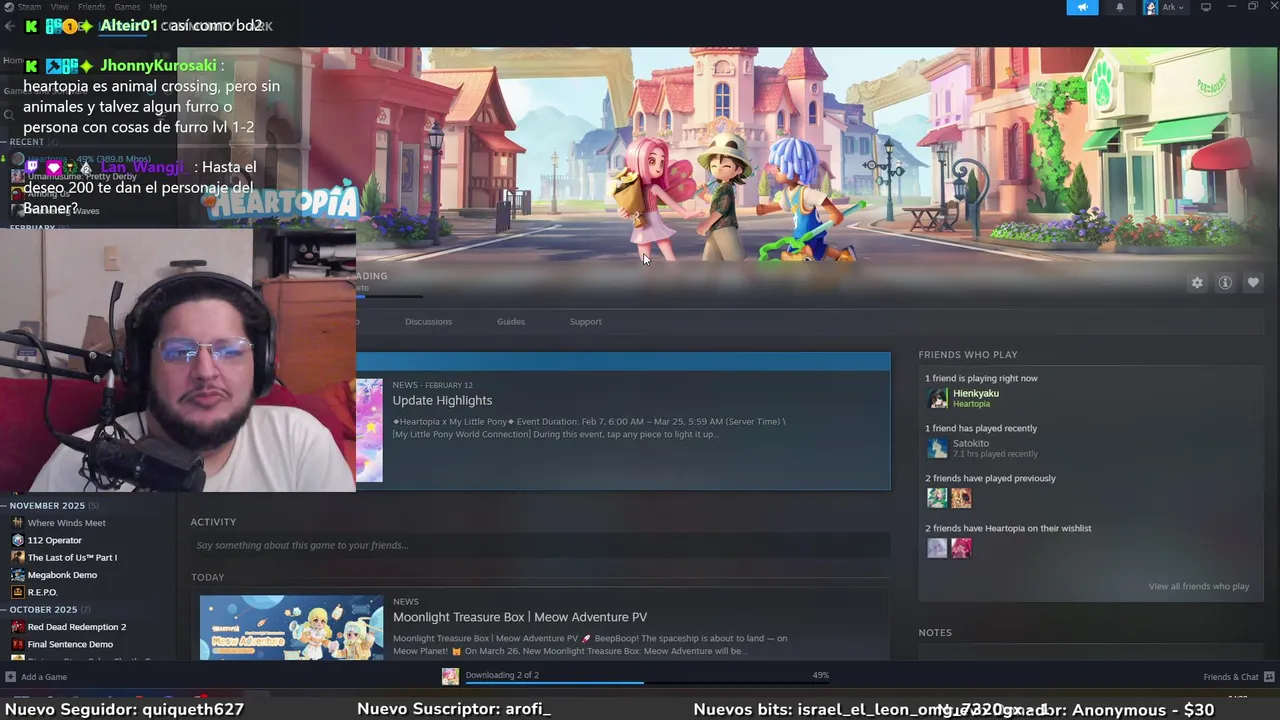
Task: Click the Meow Adventure news thumbnail
Action: [291, 627]
